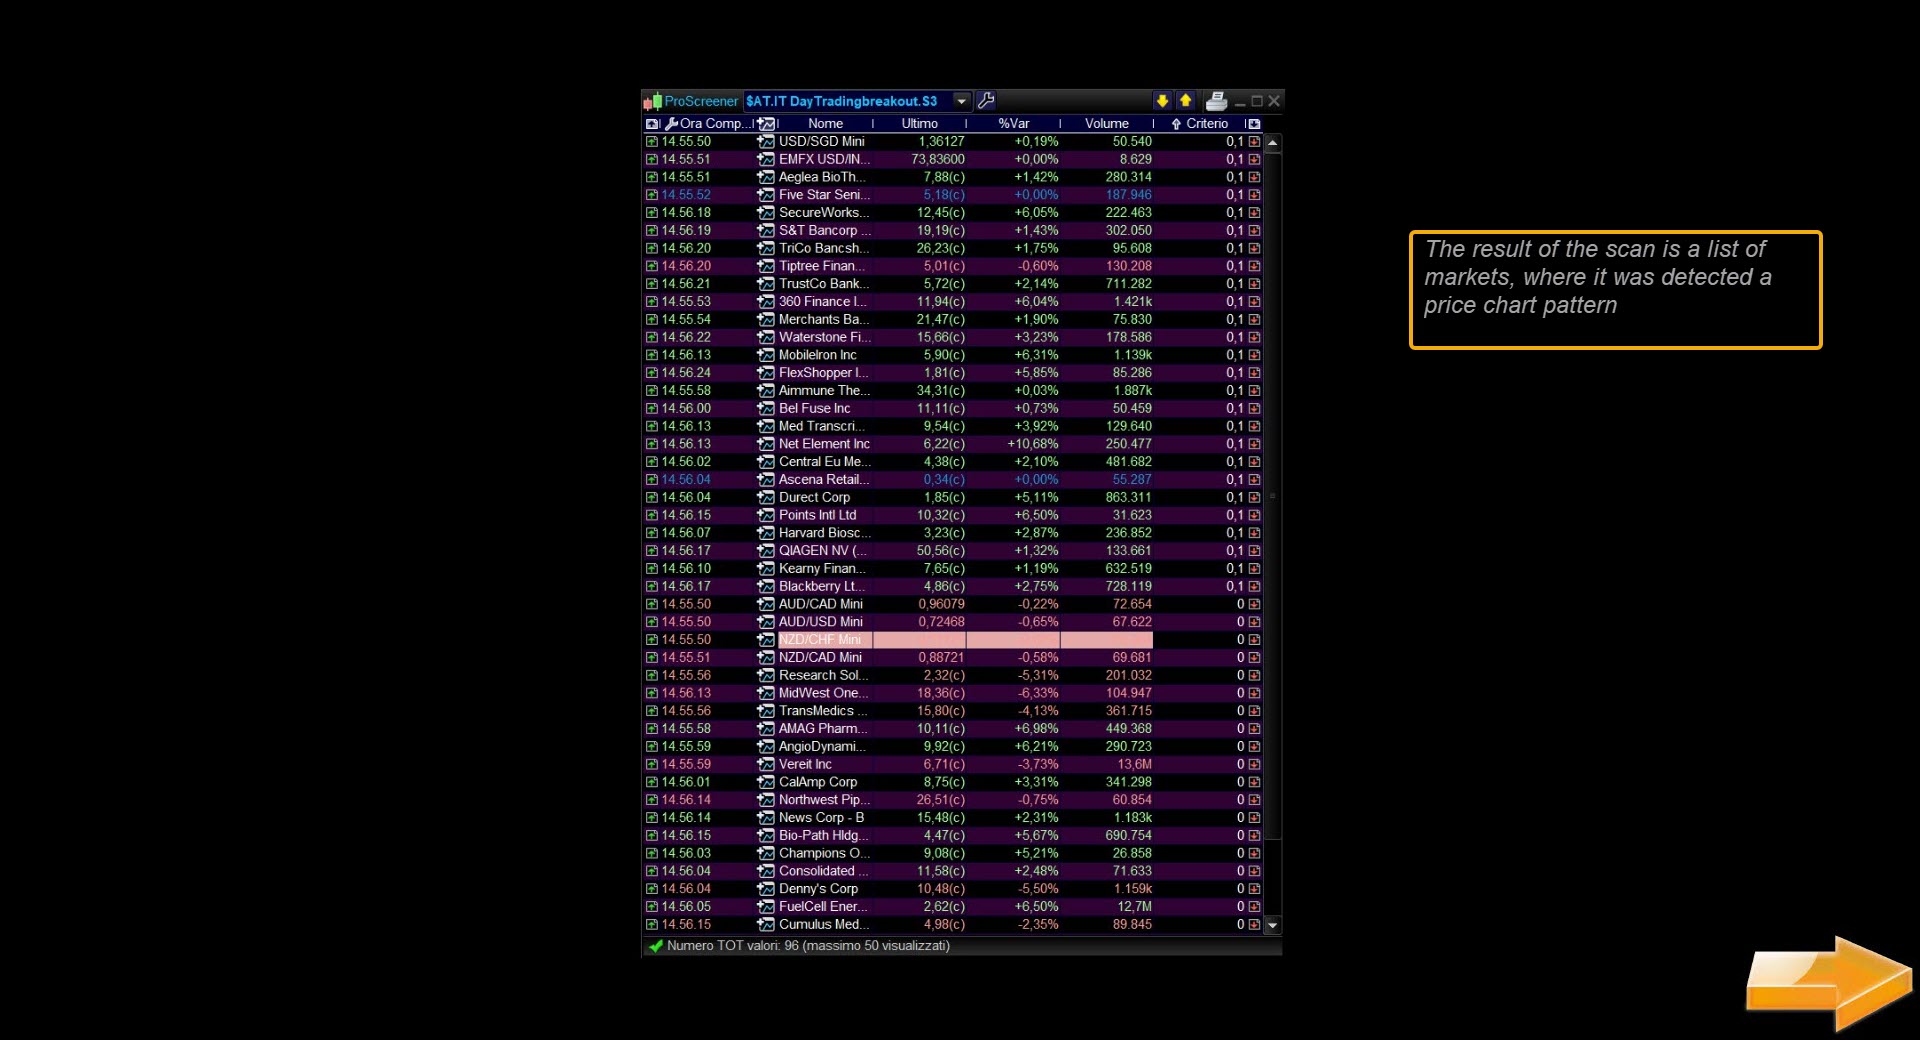
Task: Click the yellow down arrow button
Action: click(1162, 101)
